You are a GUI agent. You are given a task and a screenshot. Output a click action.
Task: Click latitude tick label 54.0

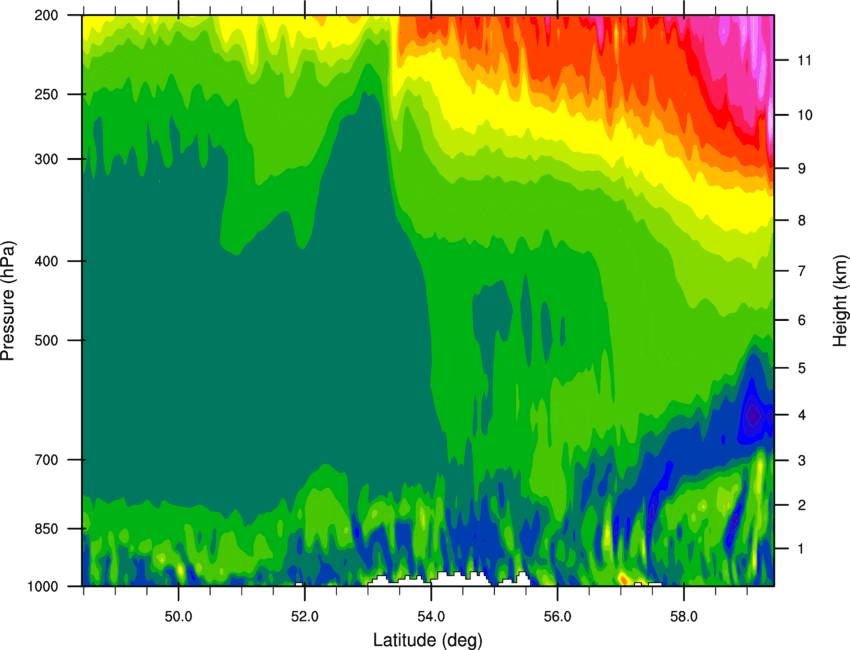tap(431, 617)
